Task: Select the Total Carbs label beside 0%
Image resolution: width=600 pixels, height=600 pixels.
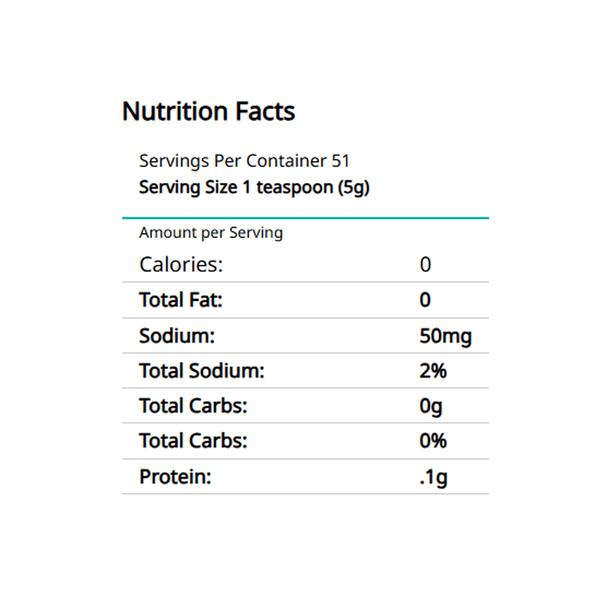Action: click(193, 441)
